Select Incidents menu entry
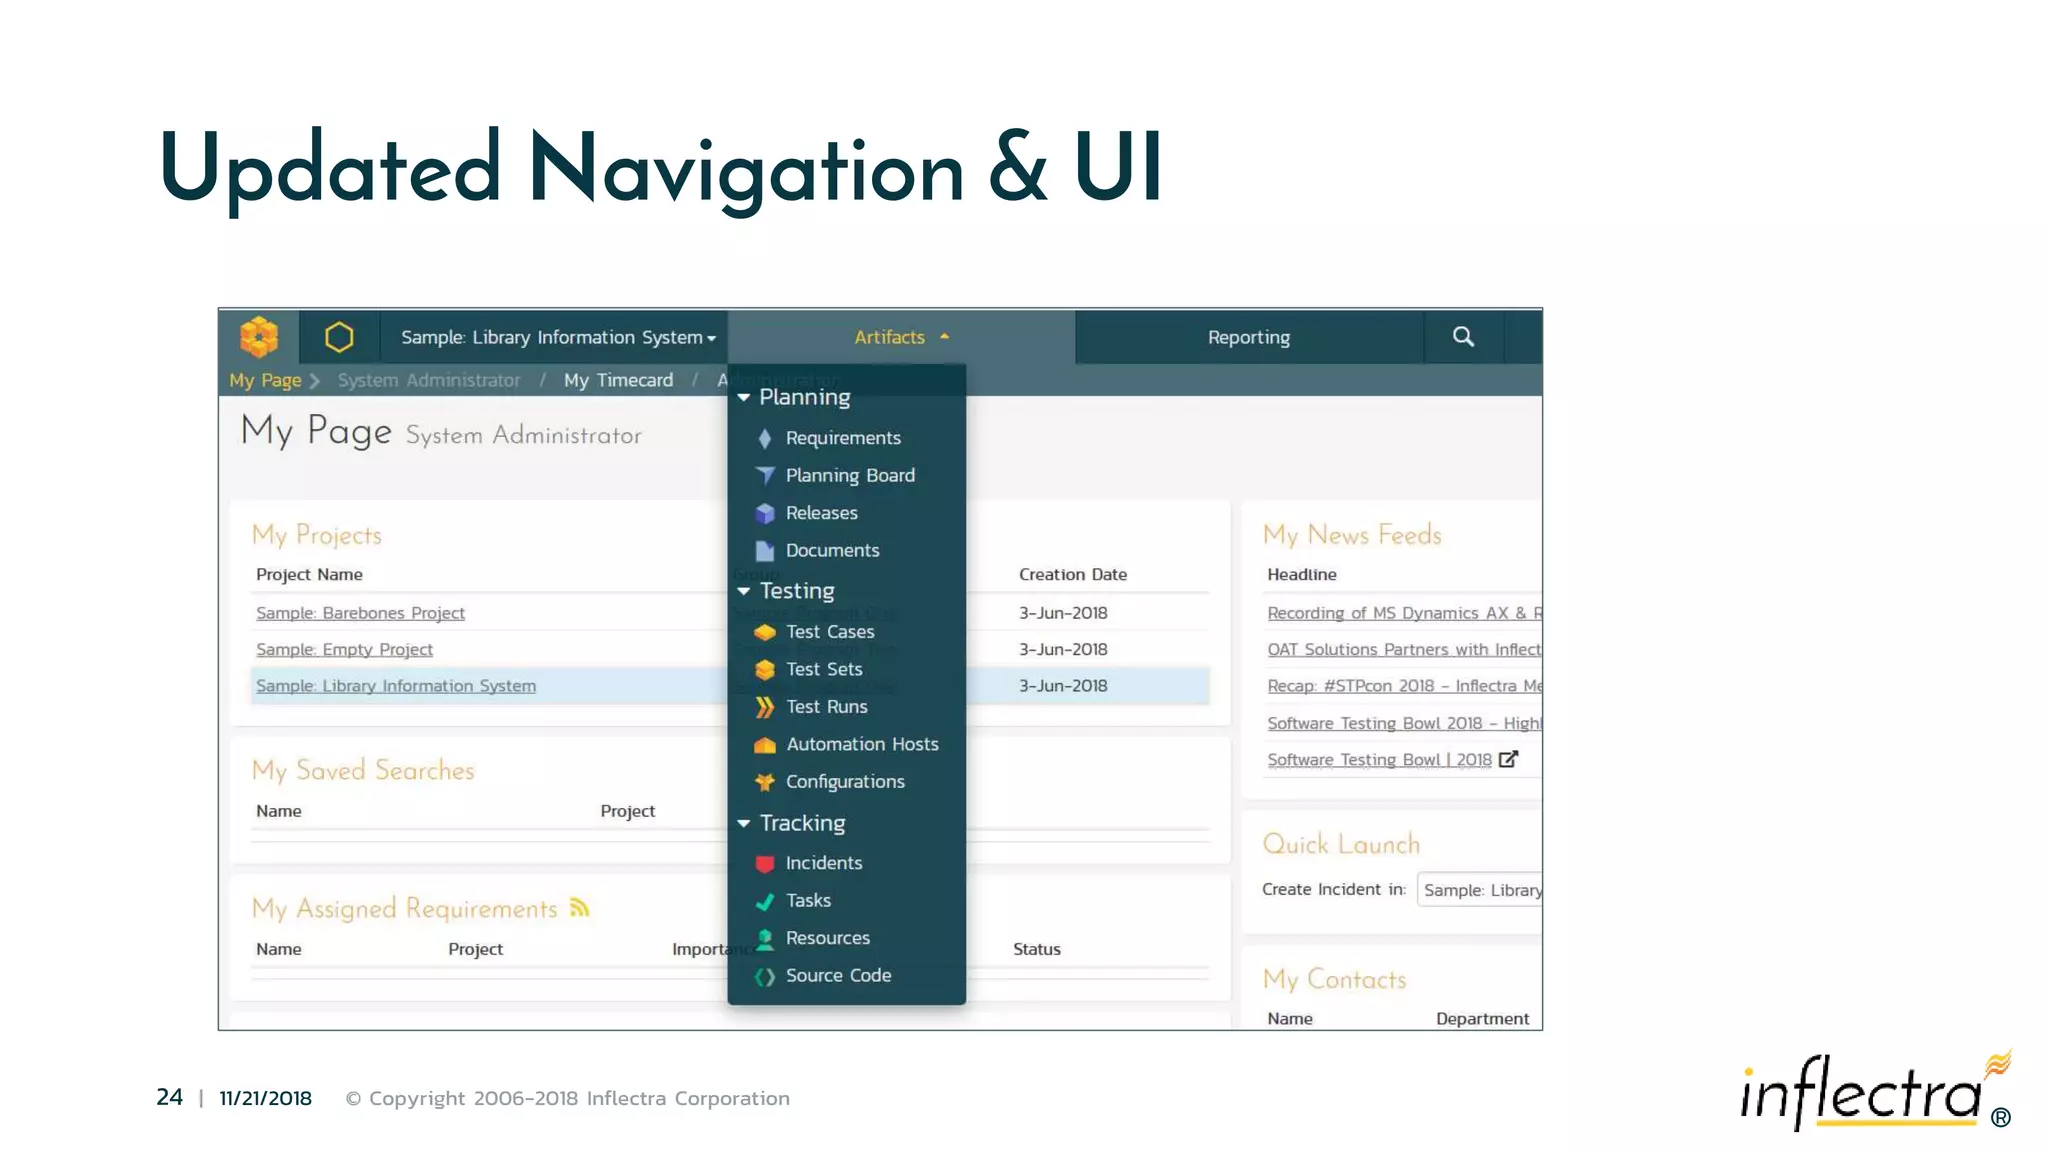The height and width of the screenshot is (1152, 2048). 823,863
